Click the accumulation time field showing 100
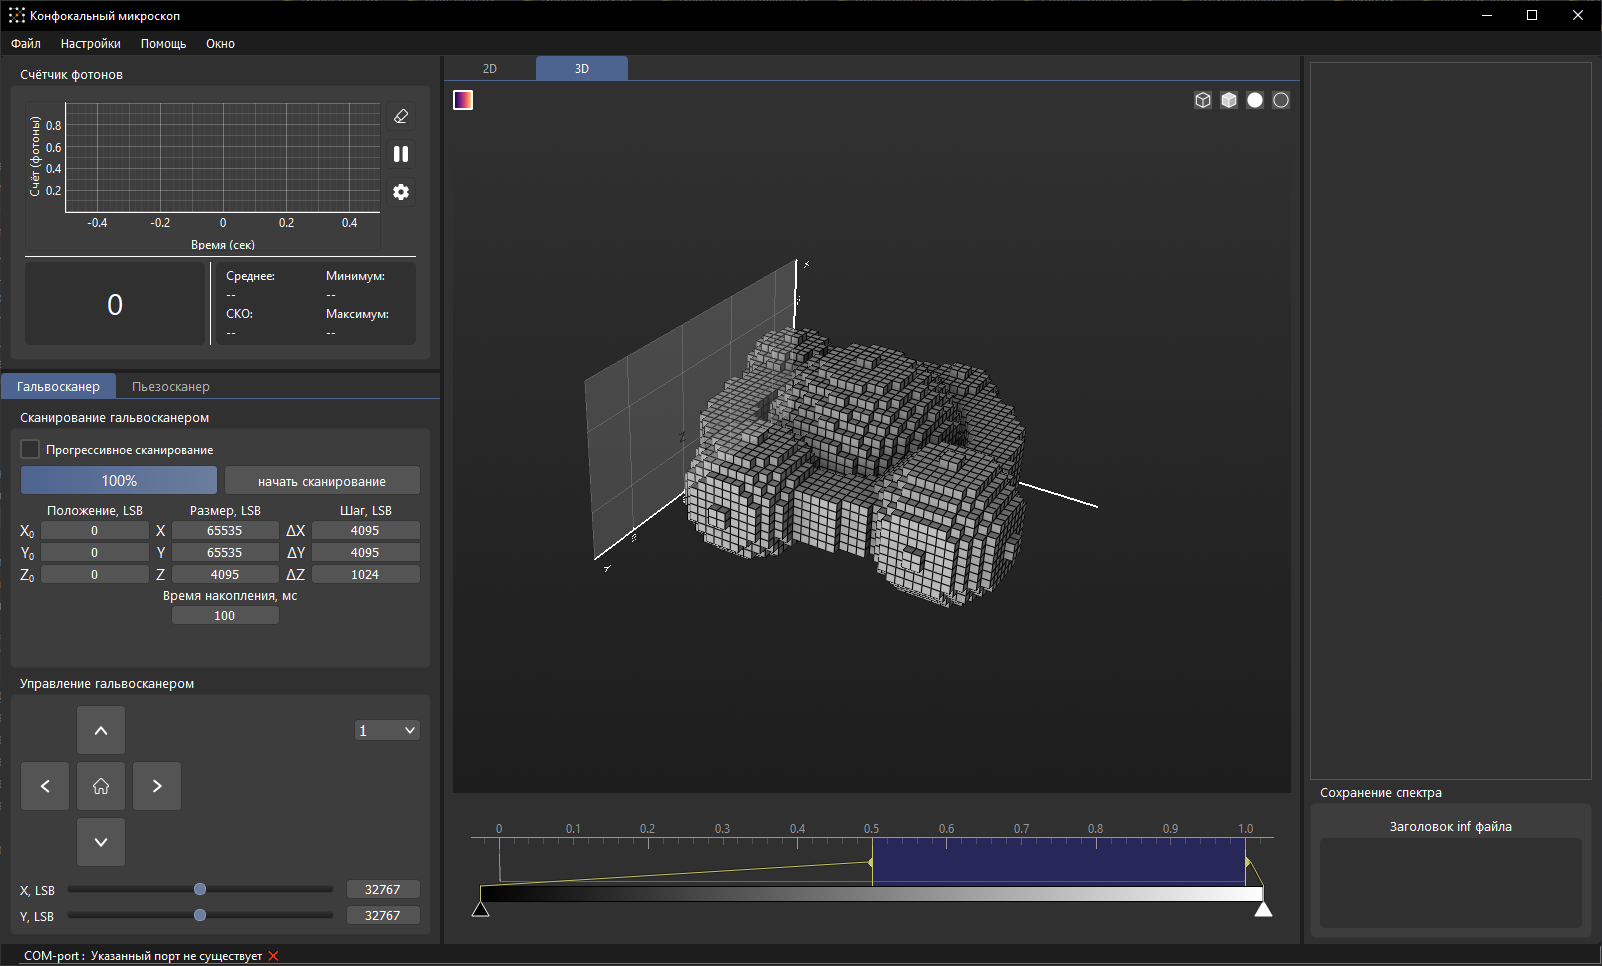 pos(225,616)
